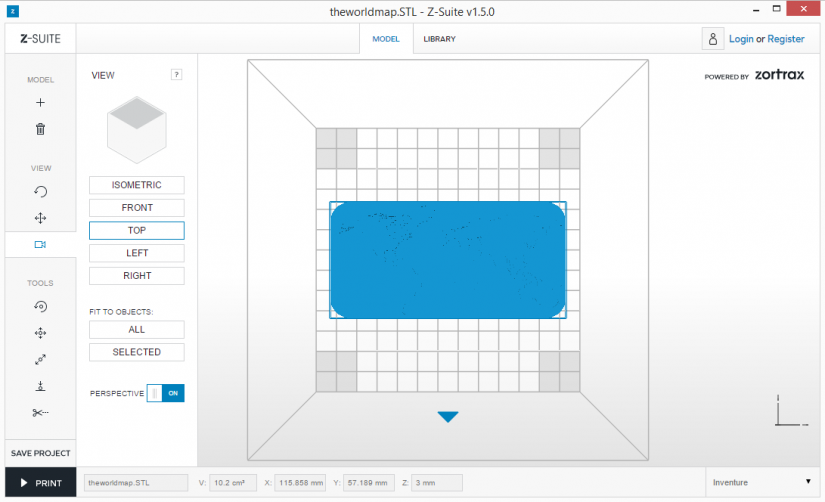The image size is (825, 502).
Task: Click the volume 10.2 cm³ field
Action: pyautogui.click(x=233, y=483)
